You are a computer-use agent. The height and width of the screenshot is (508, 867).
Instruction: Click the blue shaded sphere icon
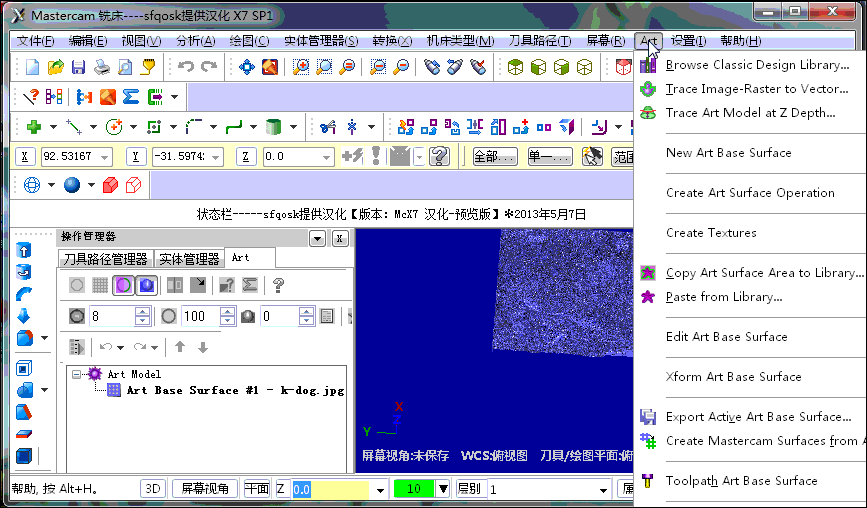pyautogui.click(x=72, y=185)
